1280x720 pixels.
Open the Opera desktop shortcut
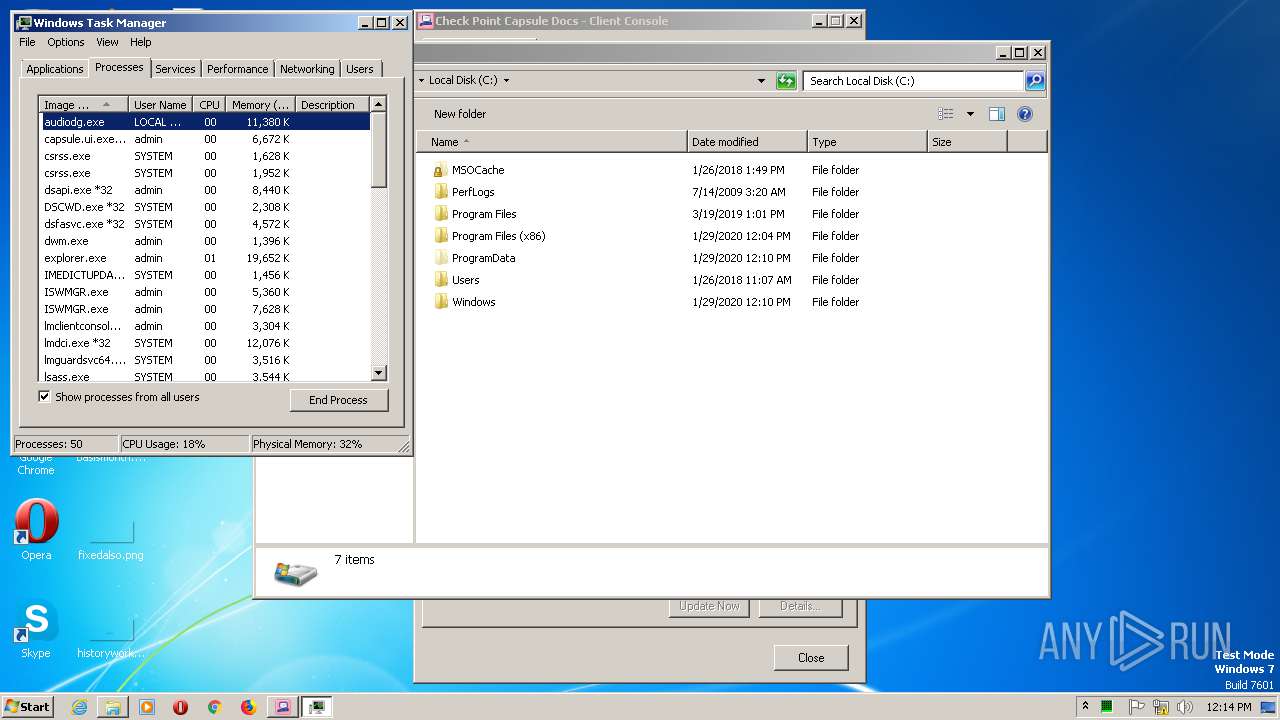pos(36,529)
